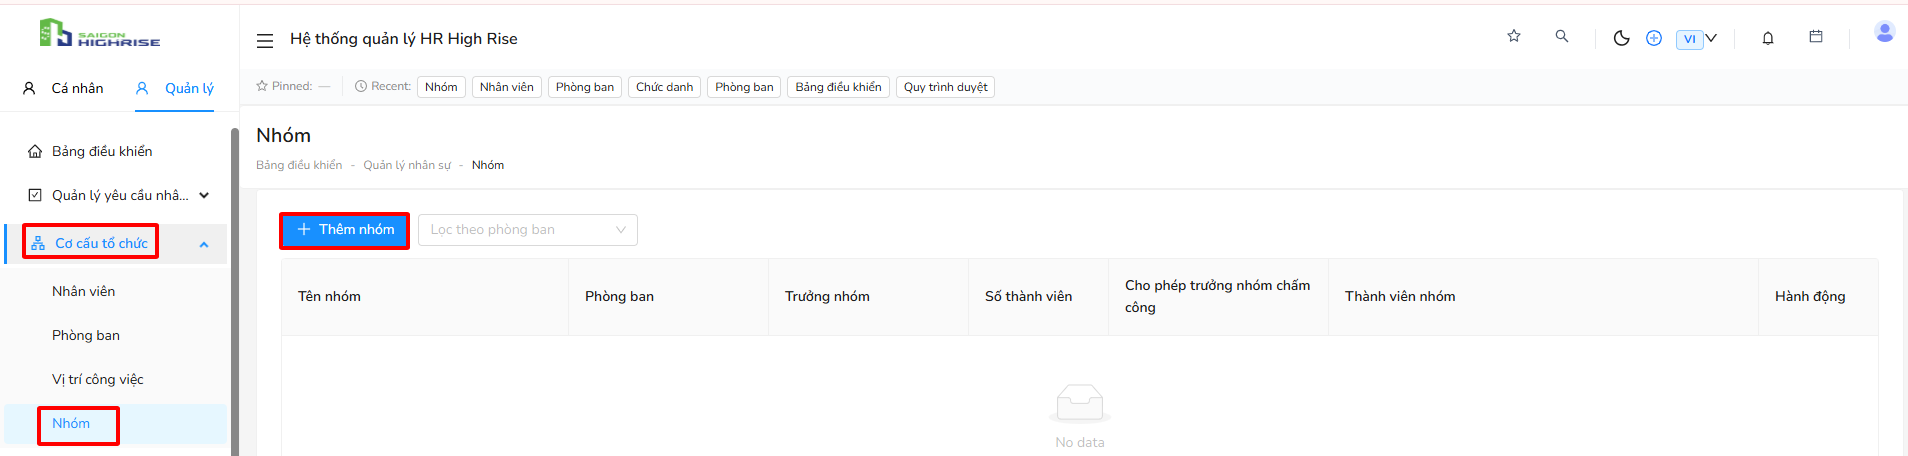Screen dimensions: 1908x456
Task: Open the 'Lọc theo phòng ban' filter dropdown
Action: pos(528,230)
